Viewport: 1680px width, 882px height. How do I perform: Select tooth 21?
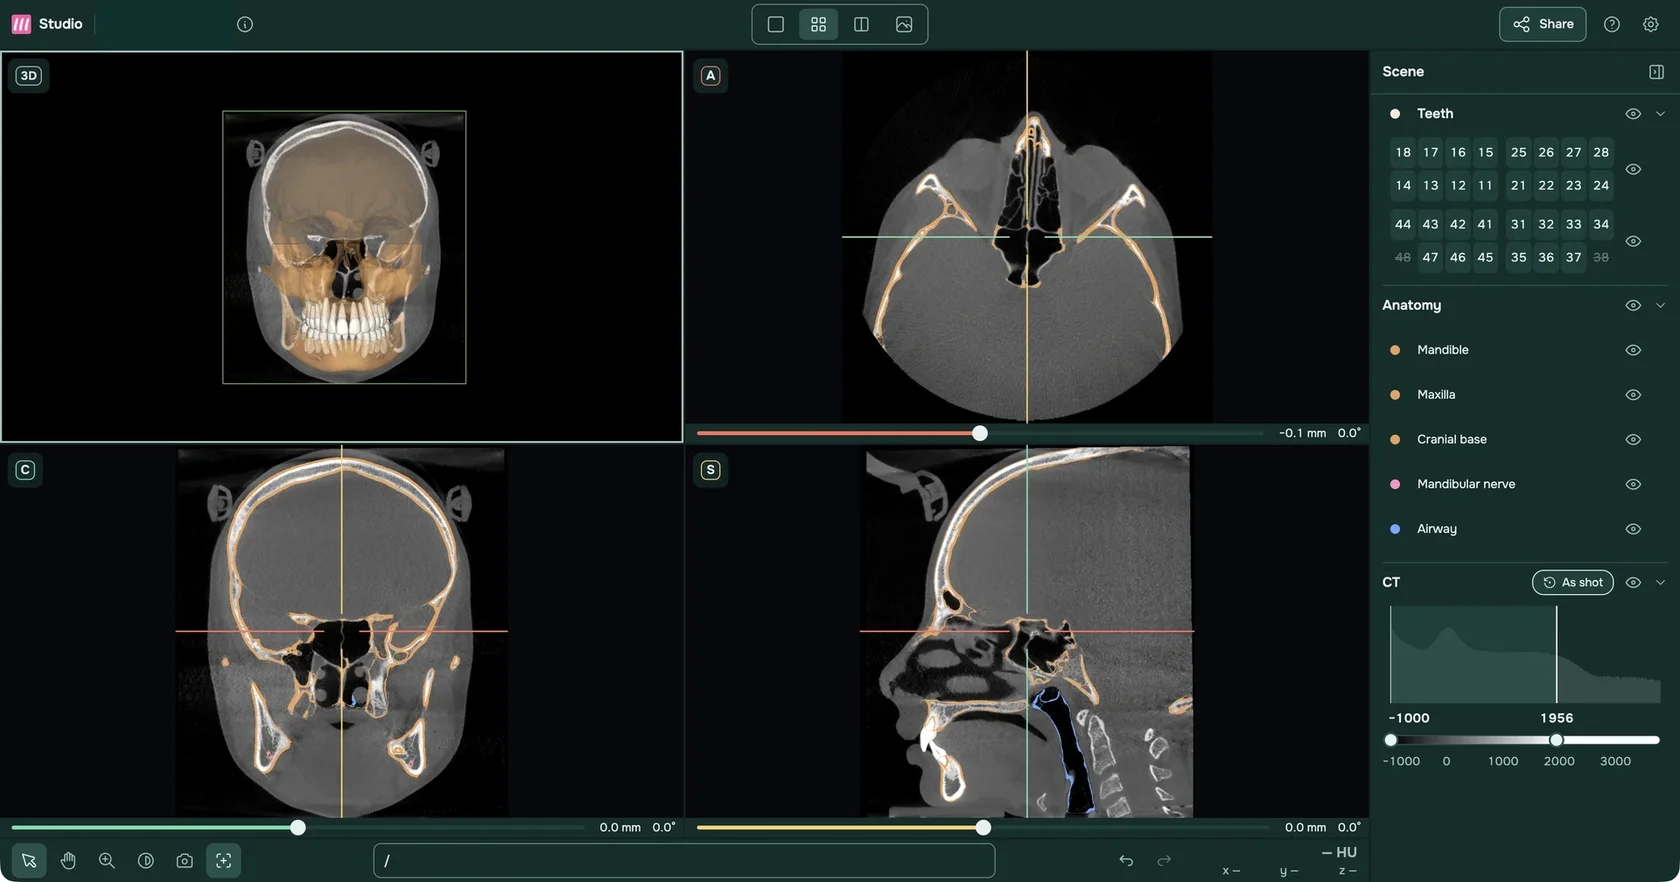click(1518, 185)
